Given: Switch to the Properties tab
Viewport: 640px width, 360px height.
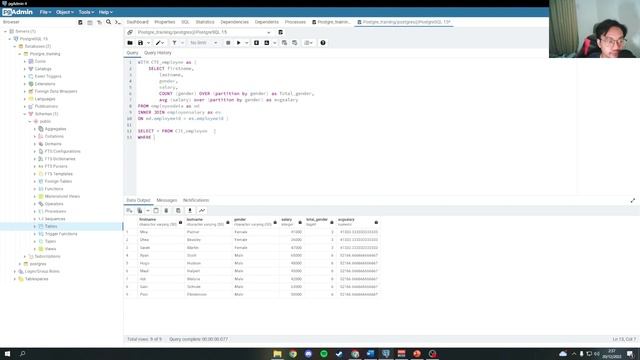Looking at the screenshot, I should 164,22.
